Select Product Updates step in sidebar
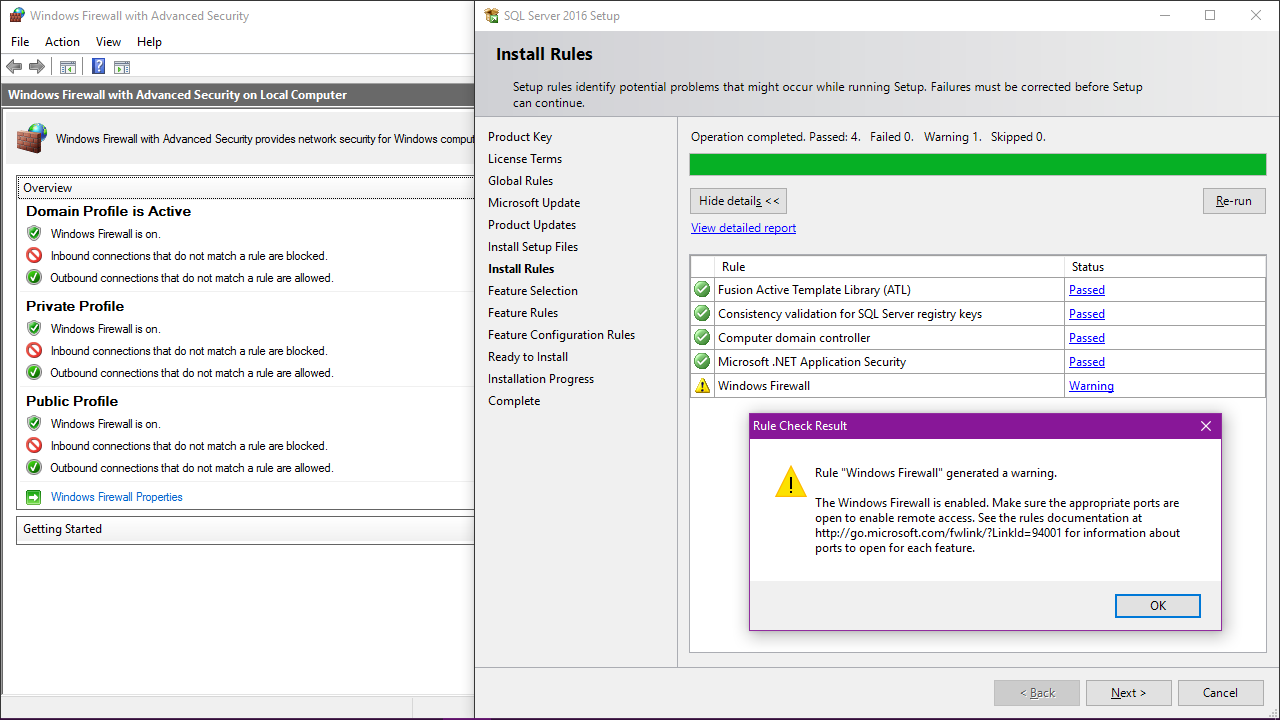Viewport: 1280px width, 720px height. tap(532, 225)
